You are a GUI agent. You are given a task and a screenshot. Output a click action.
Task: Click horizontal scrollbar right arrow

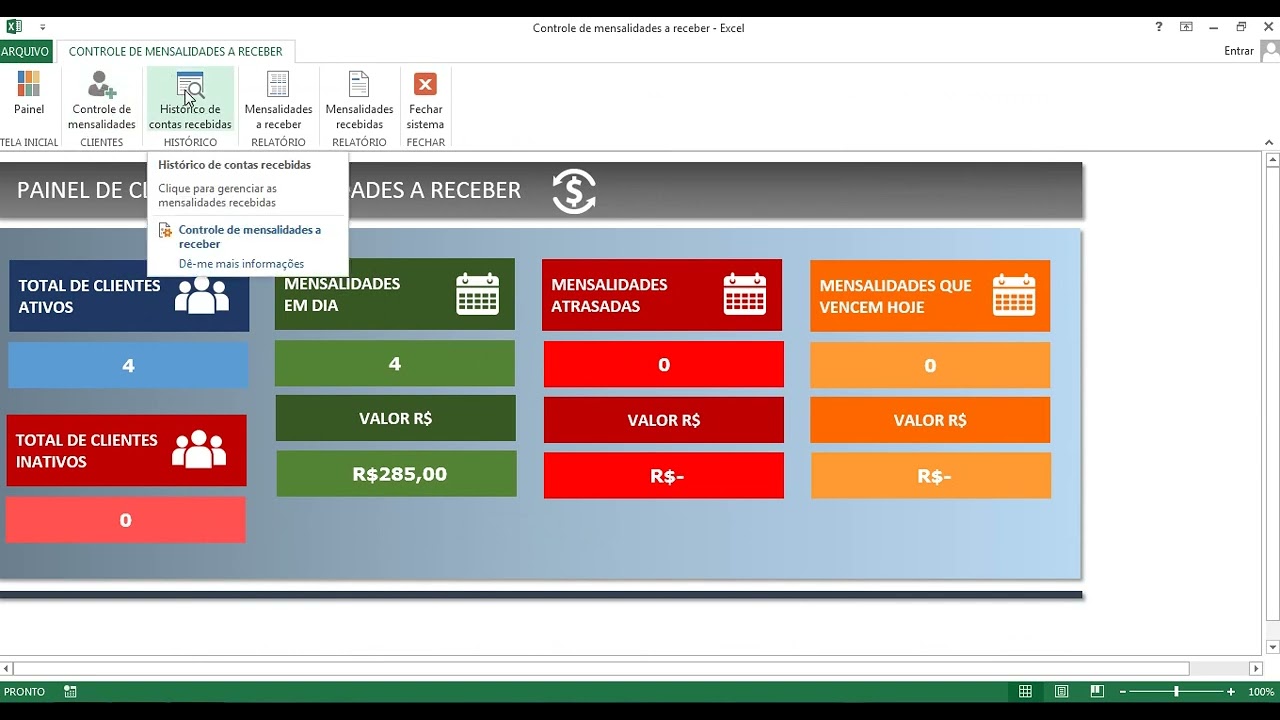point(1257,668)
